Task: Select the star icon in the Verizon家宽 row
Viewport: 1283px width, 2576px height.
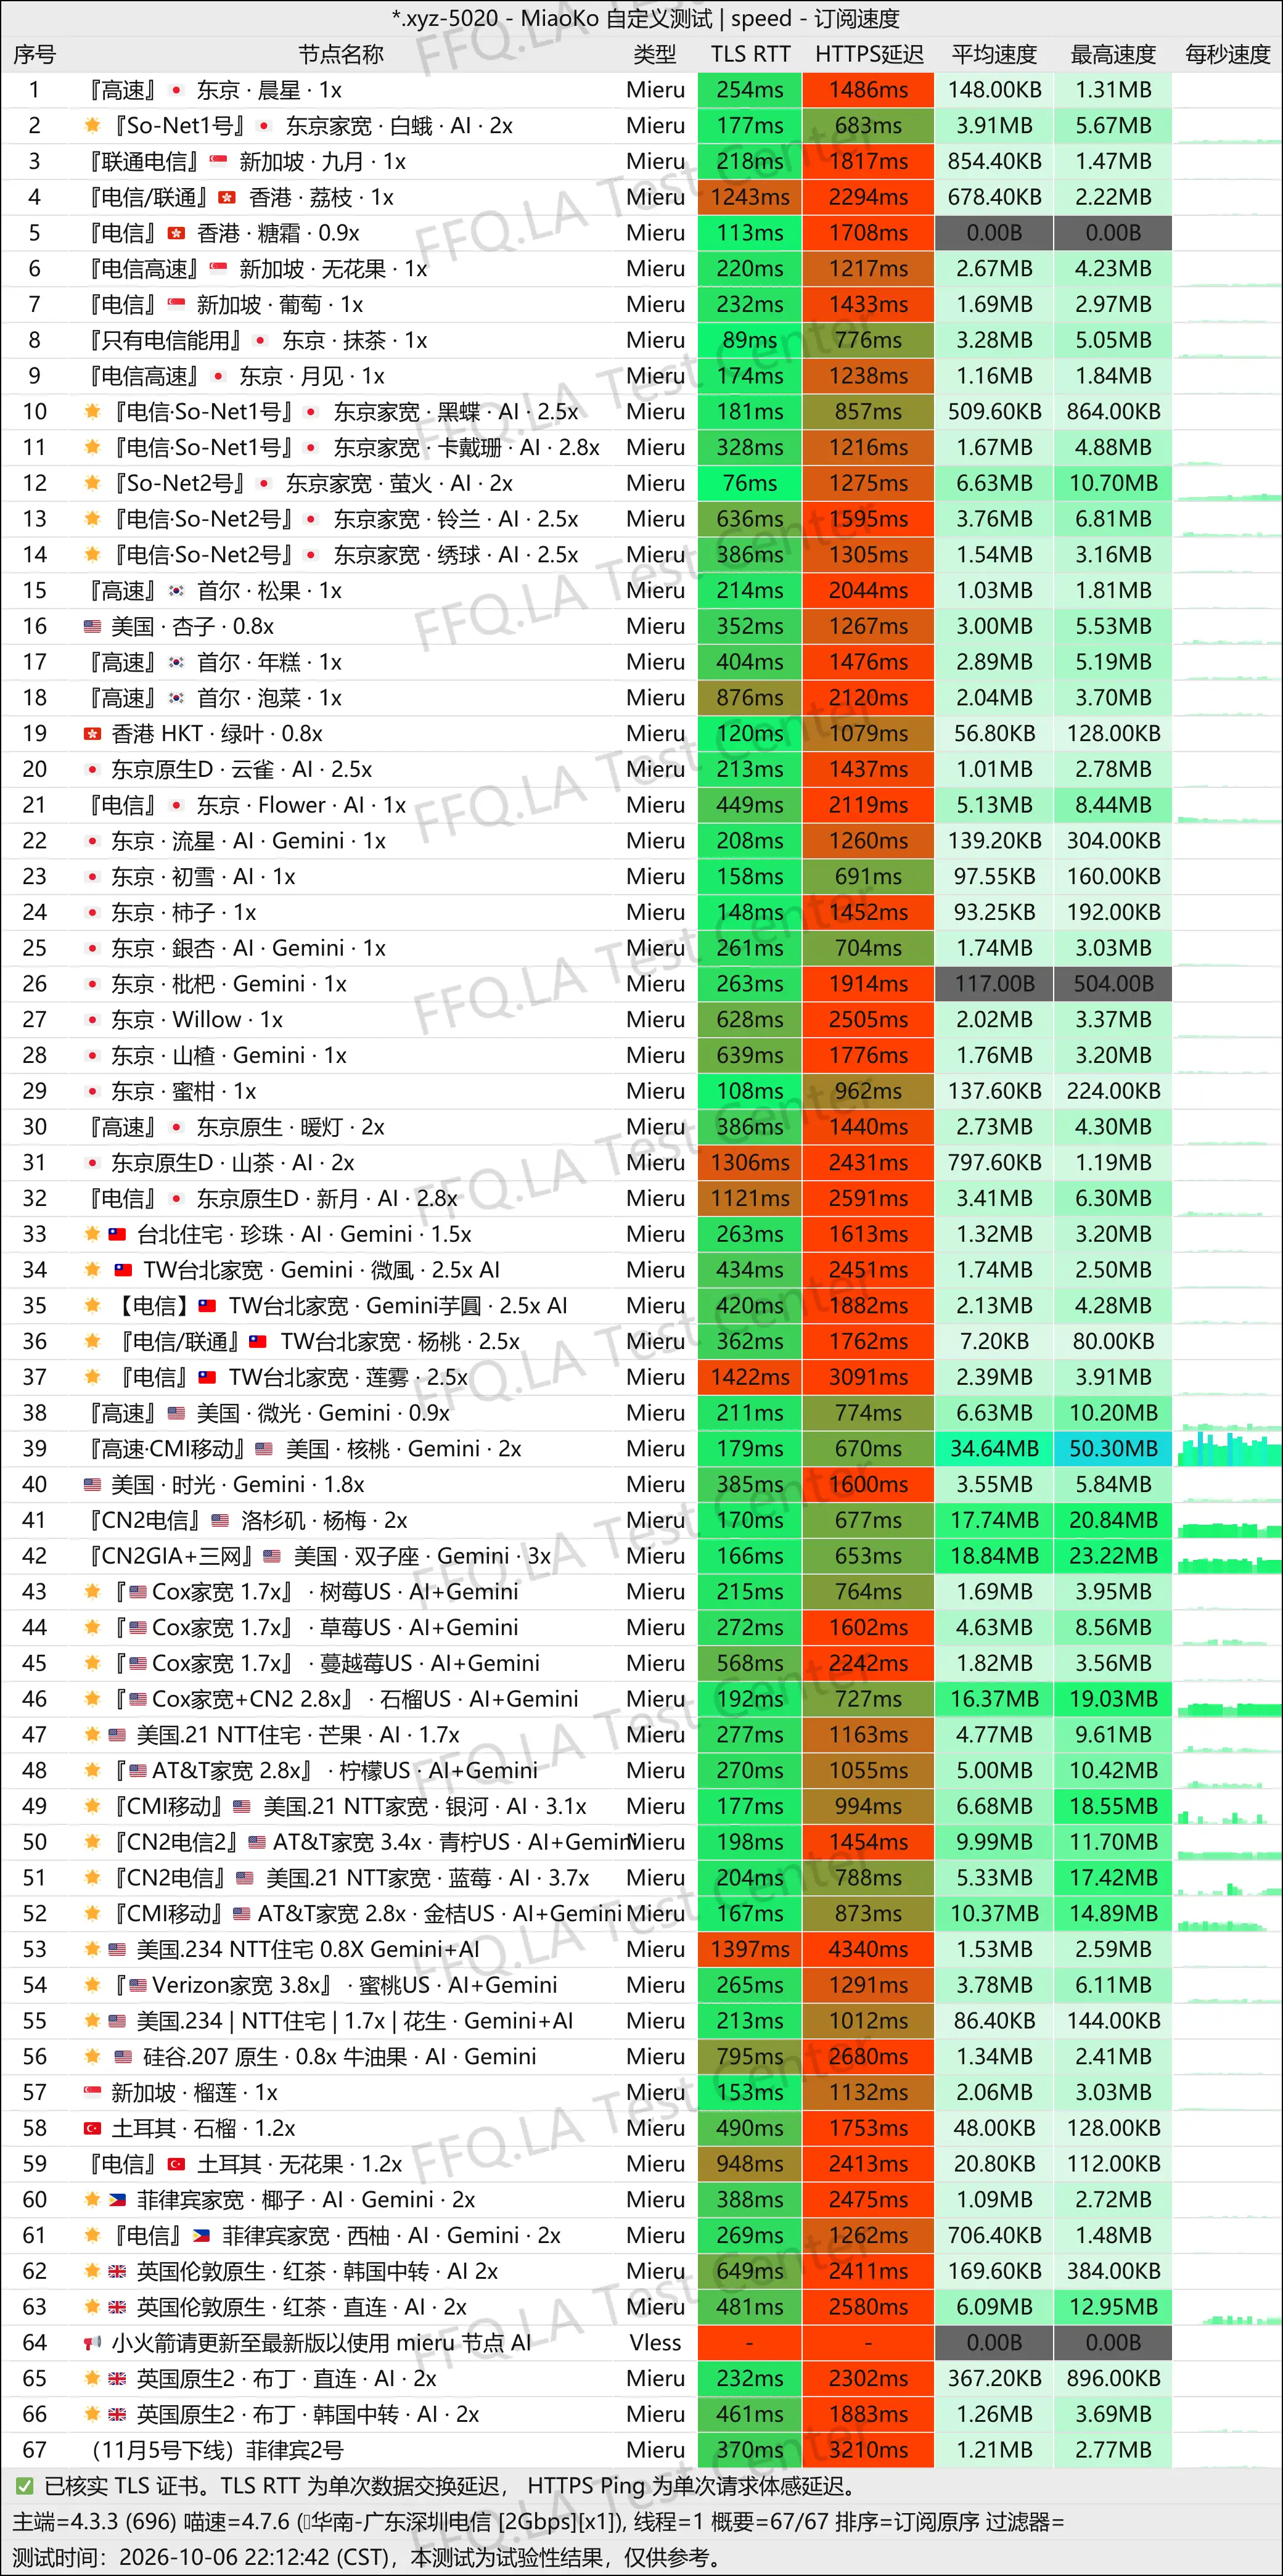Action: (x=93, y=1985)
